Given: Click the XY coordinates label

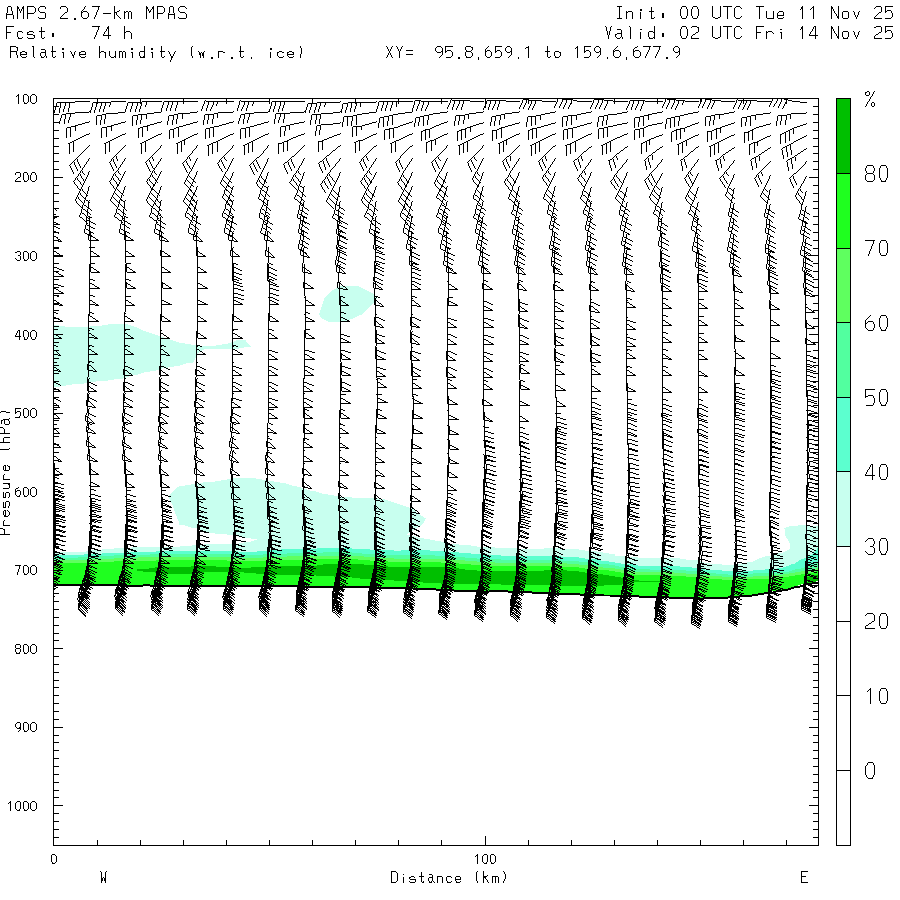Looking at the screenshot, I should click(533, 53).
